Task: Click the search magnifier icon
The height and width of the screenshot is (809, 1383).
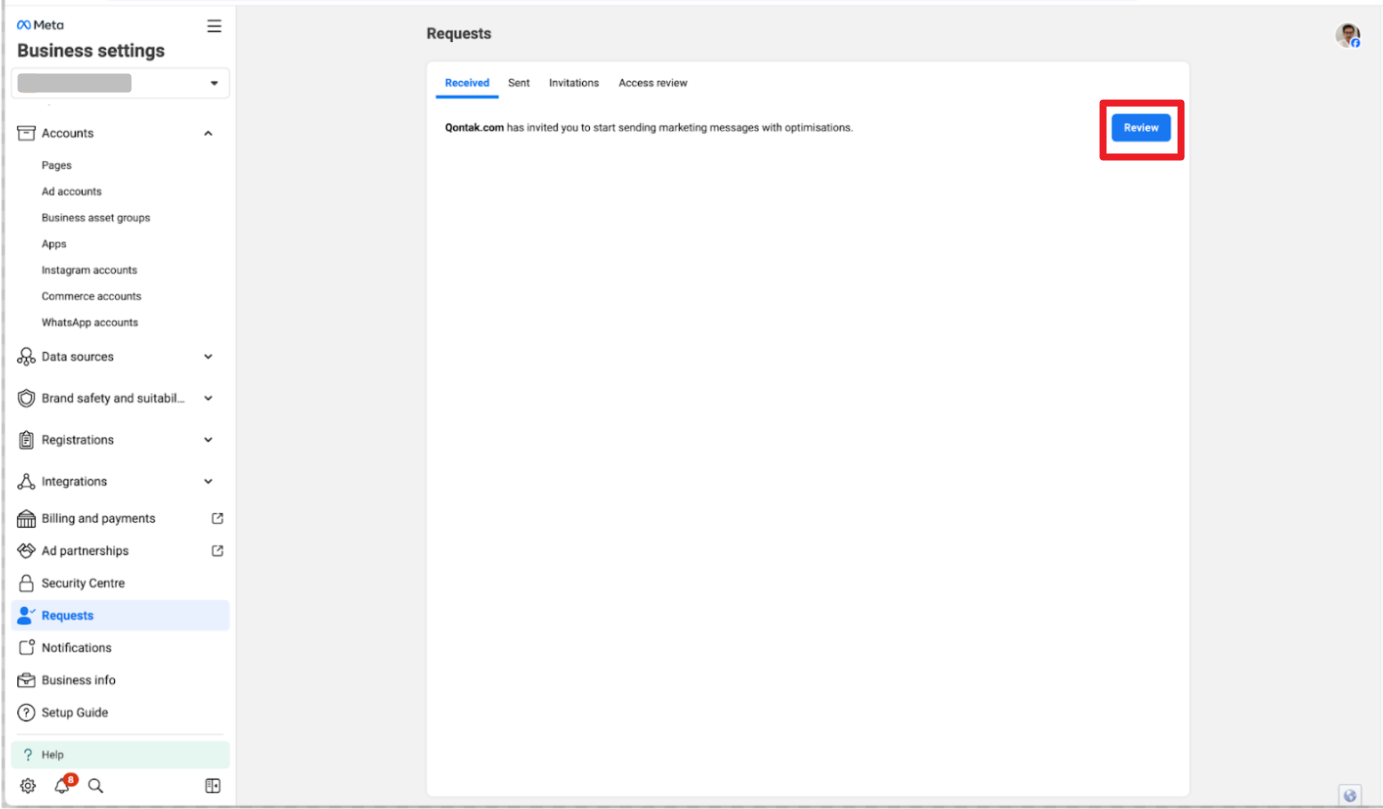Action: pos(96,786)
